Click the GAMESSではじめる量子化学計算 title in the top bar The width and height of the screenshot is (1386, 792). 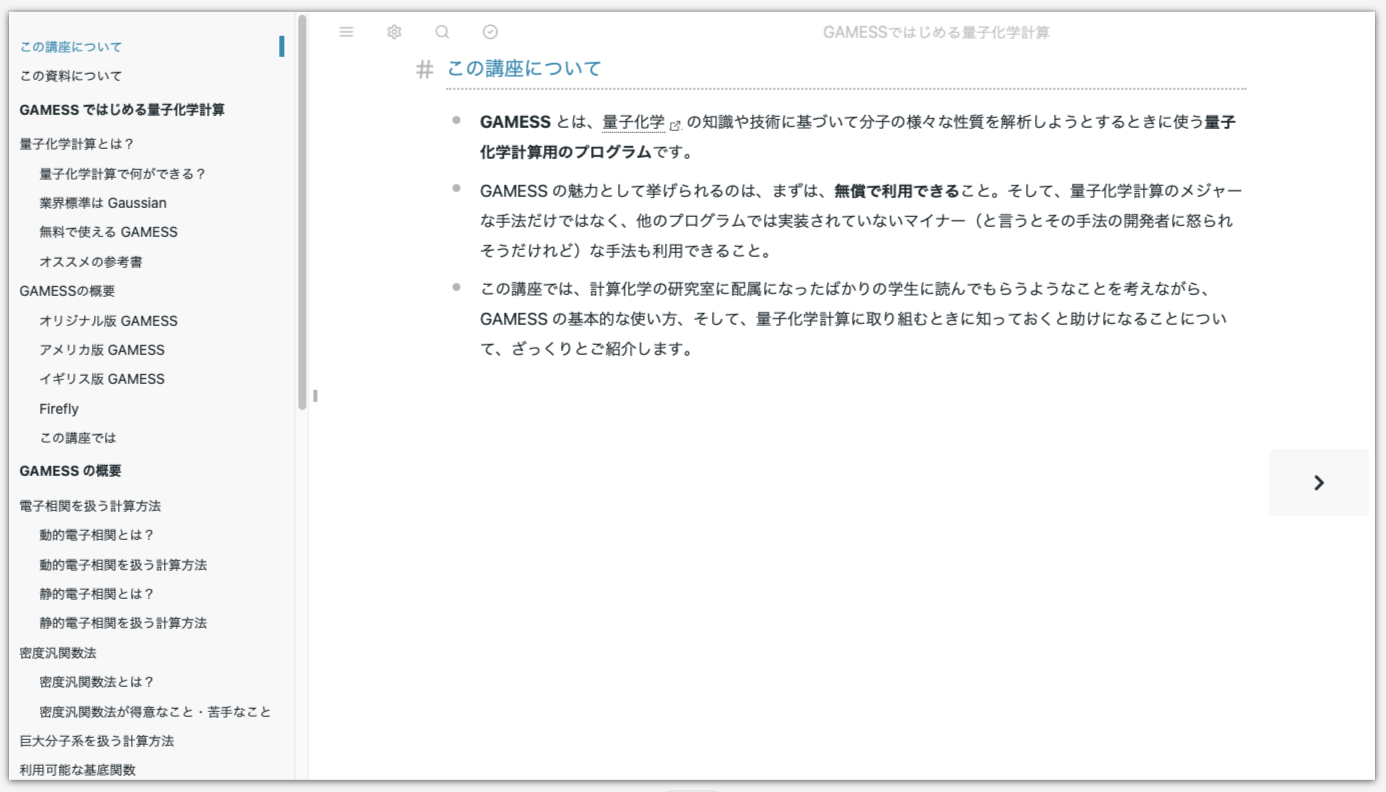click(x=936, y=32)
